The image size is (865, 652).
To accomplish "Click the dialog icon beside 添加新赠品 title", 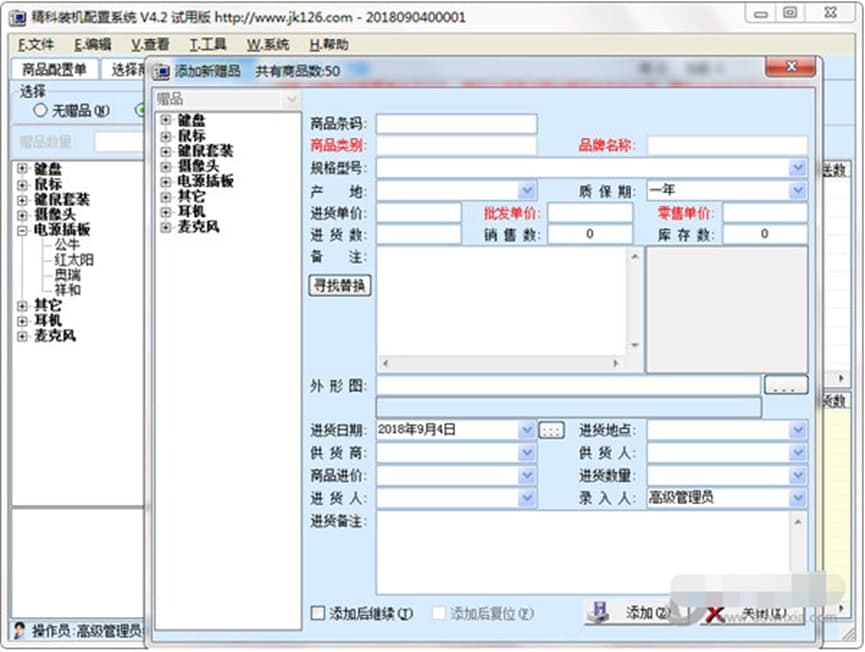I will pos(162,71).
